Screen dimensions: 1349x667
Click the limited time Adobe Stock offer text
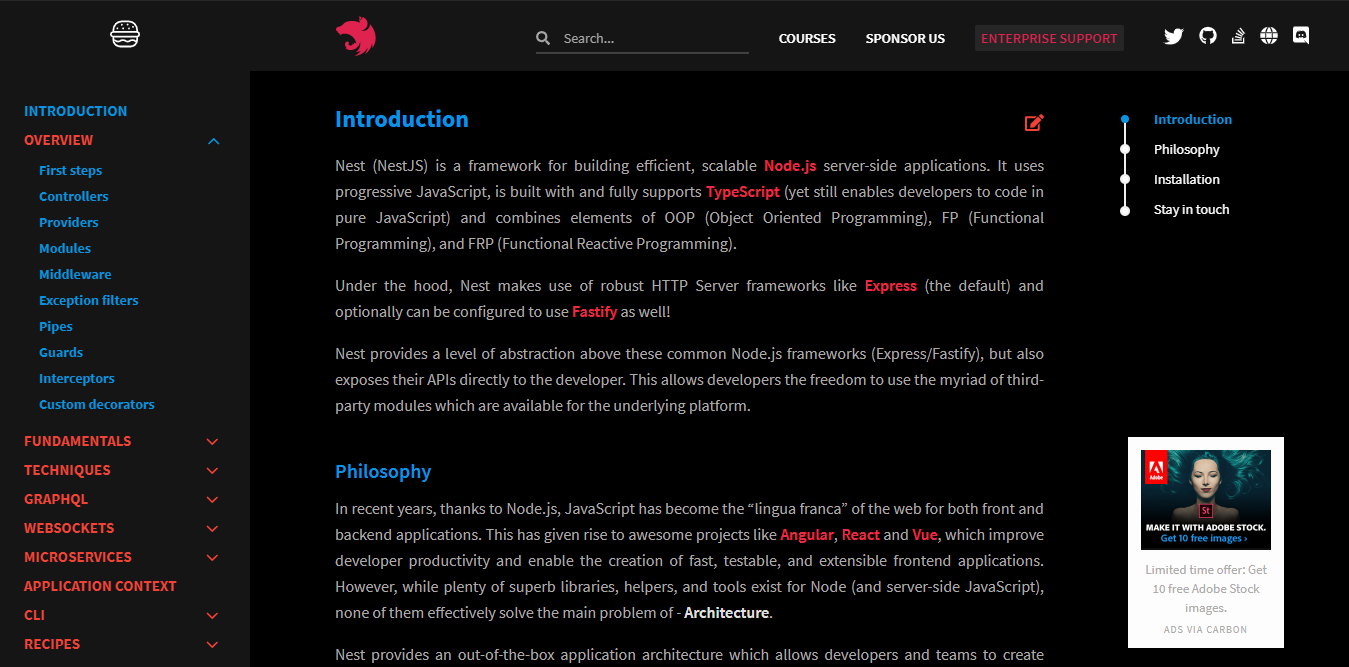click(1206, 589)
